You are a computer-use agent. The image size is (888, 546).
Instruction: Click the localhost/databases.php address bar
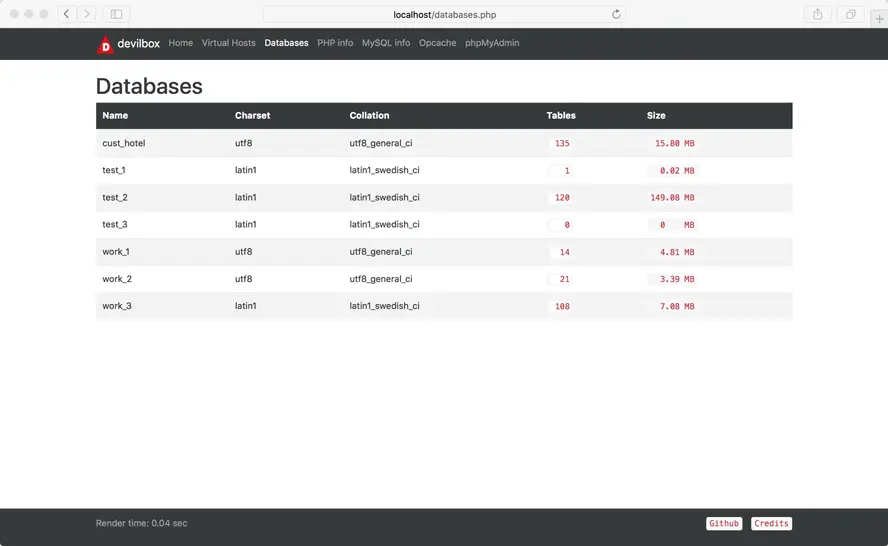444,15
